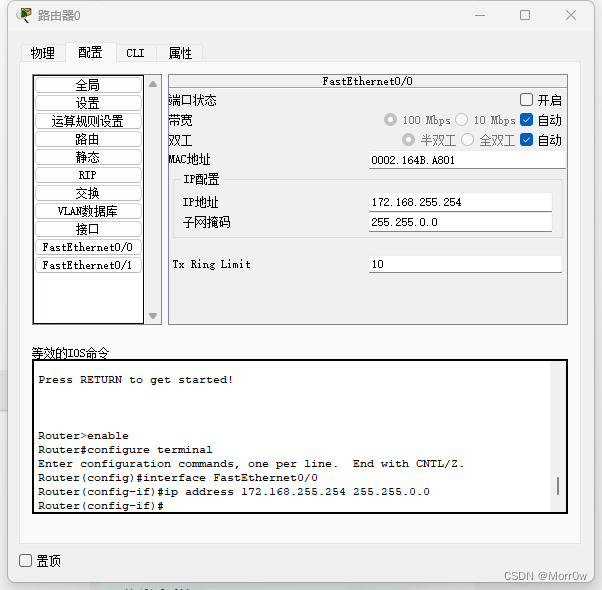This screenshot has width=602, height=590.
Task: Click the FastEthernet0/0 panel header
Action: click(x=368, y=81)
